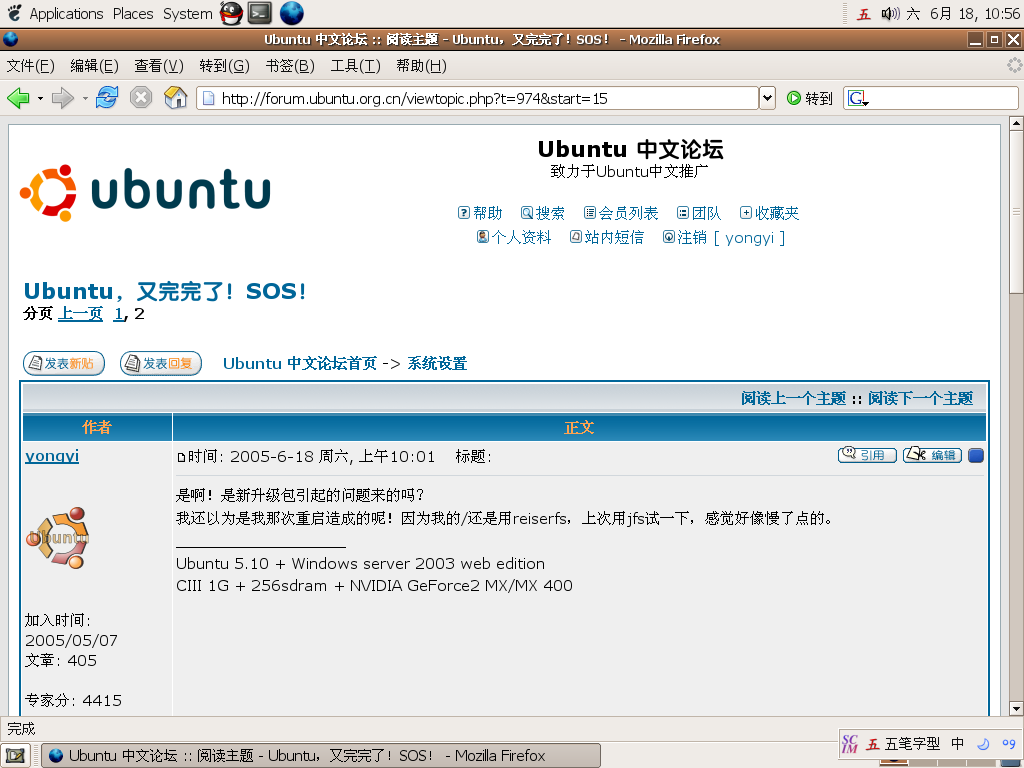Open the 会员列表 member list link
1024x768 pixels.
pos(620,213)
